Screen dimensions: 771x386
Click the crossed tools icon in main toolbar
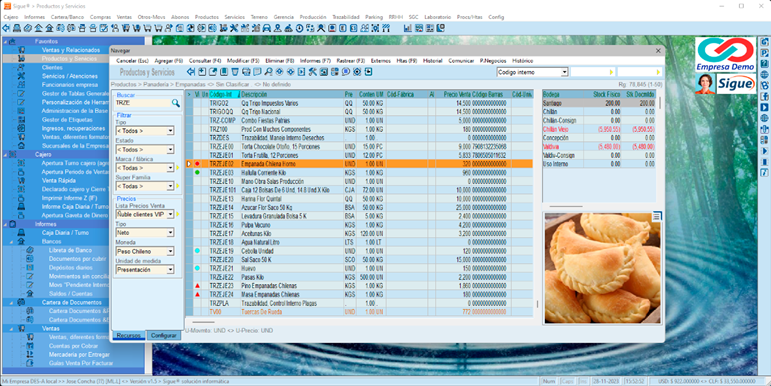coord(234,29)
